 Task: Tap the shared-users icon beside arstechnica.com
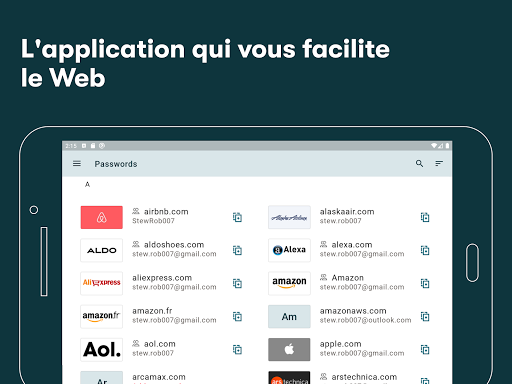[x=323, y=376]
